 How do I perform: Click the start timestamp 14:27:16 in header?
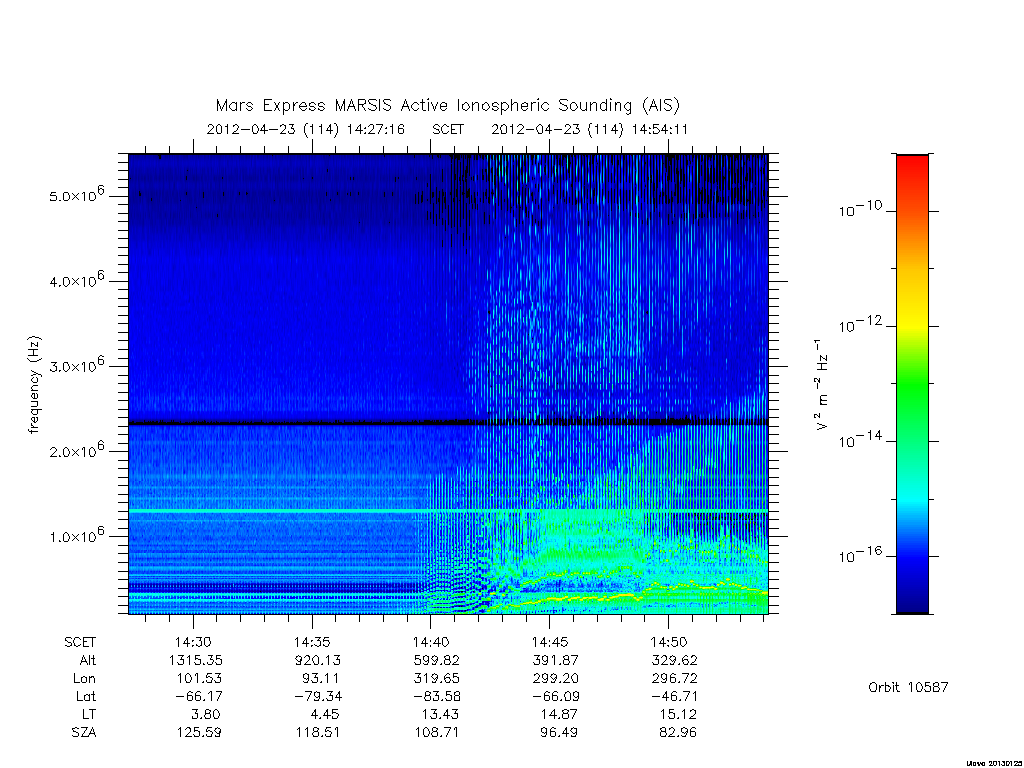376,129
